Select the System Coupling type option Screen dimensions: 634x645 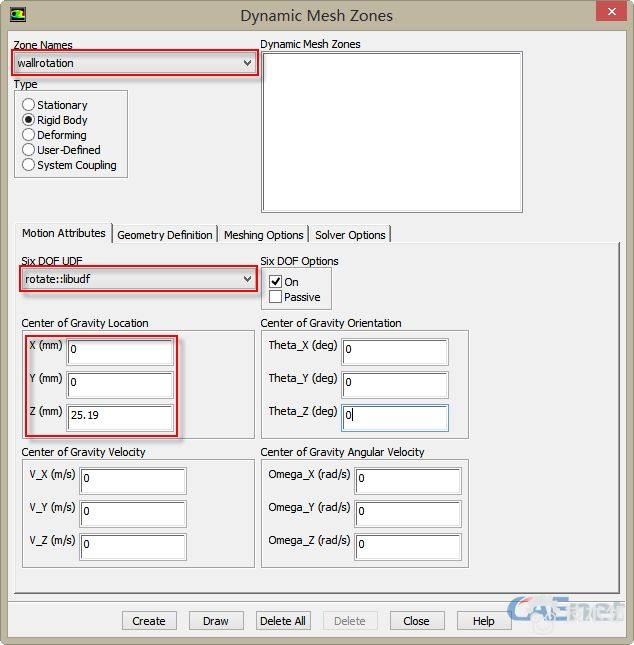point(29,165)
